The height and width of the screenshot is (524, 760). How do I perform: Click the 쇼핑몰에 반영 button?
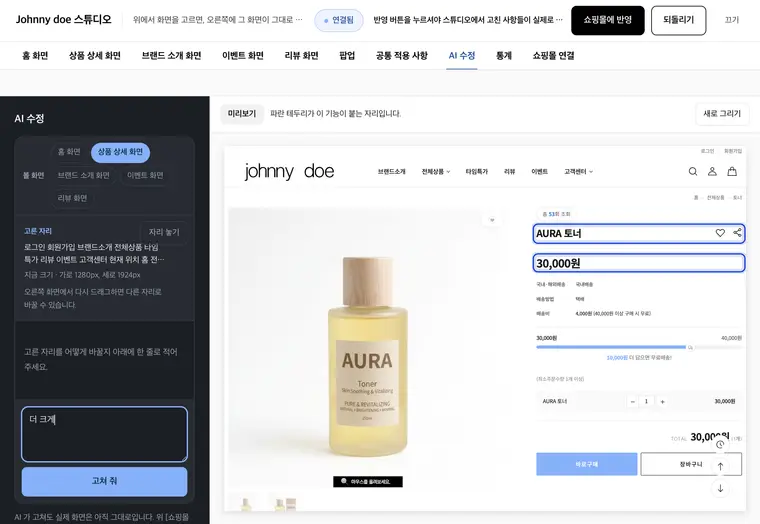click(x=607, y=20)
